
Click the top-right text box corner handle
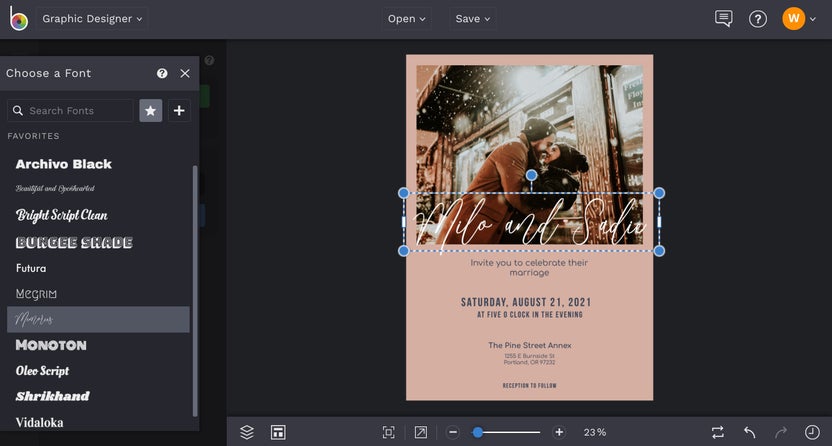659,193
